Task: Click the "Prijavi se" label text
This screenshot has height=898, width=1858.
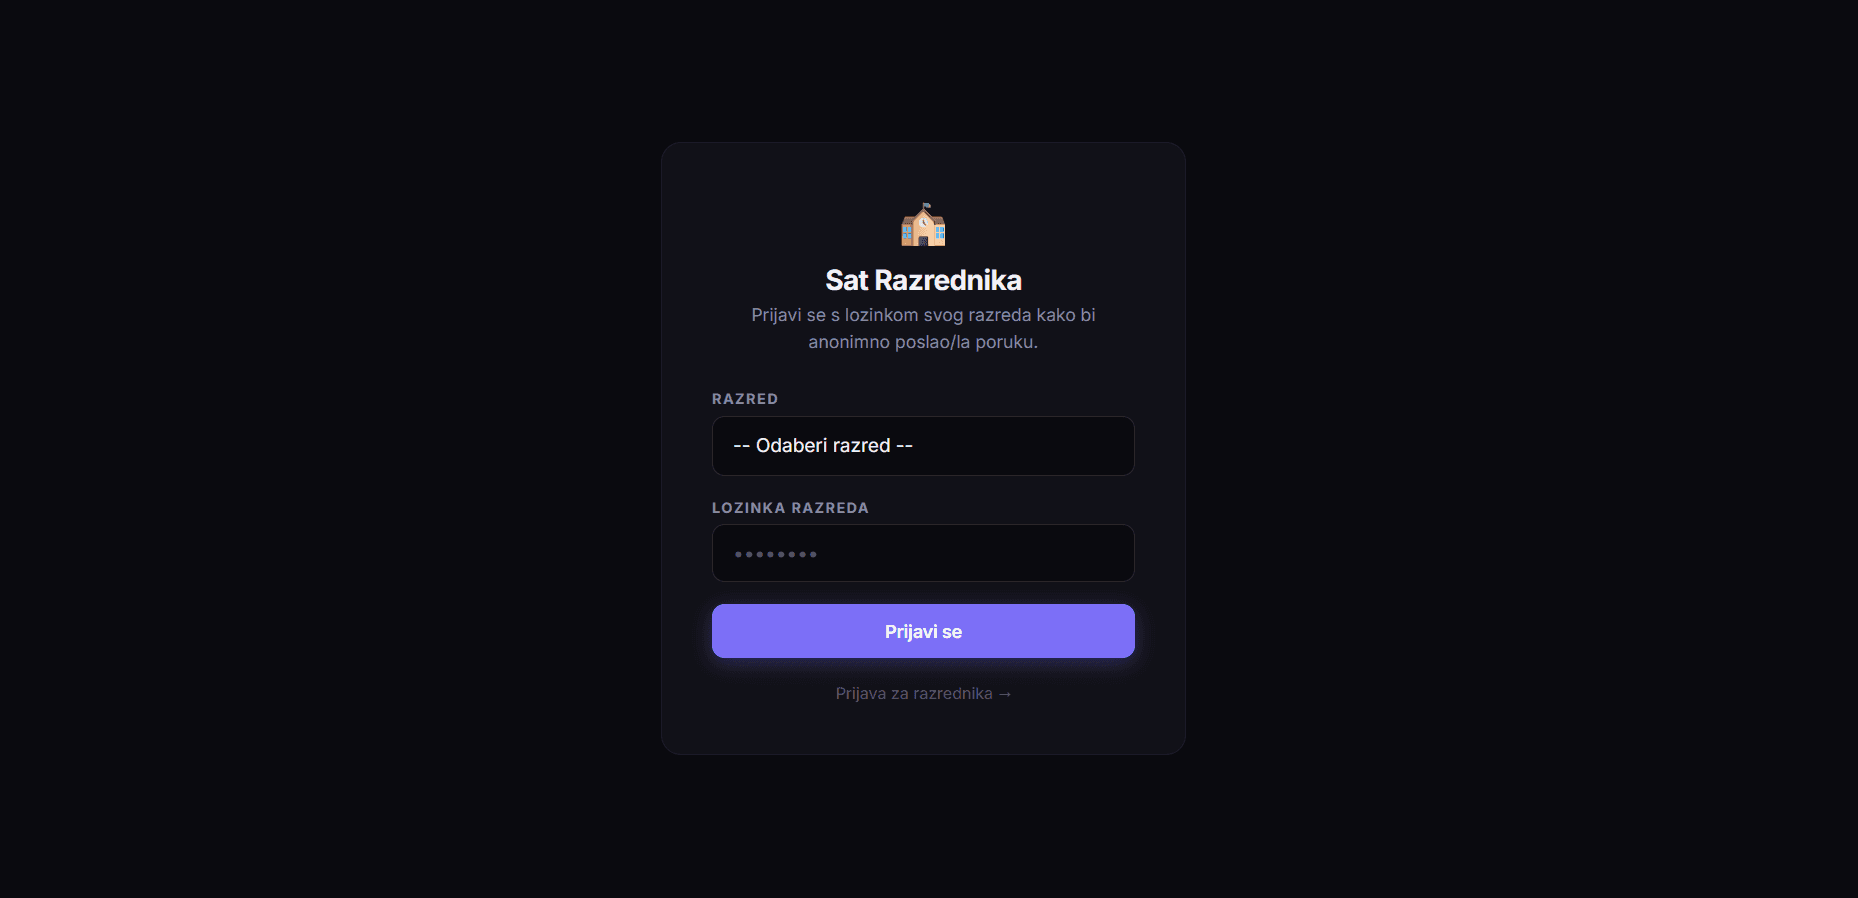Action: pos(923,632)
